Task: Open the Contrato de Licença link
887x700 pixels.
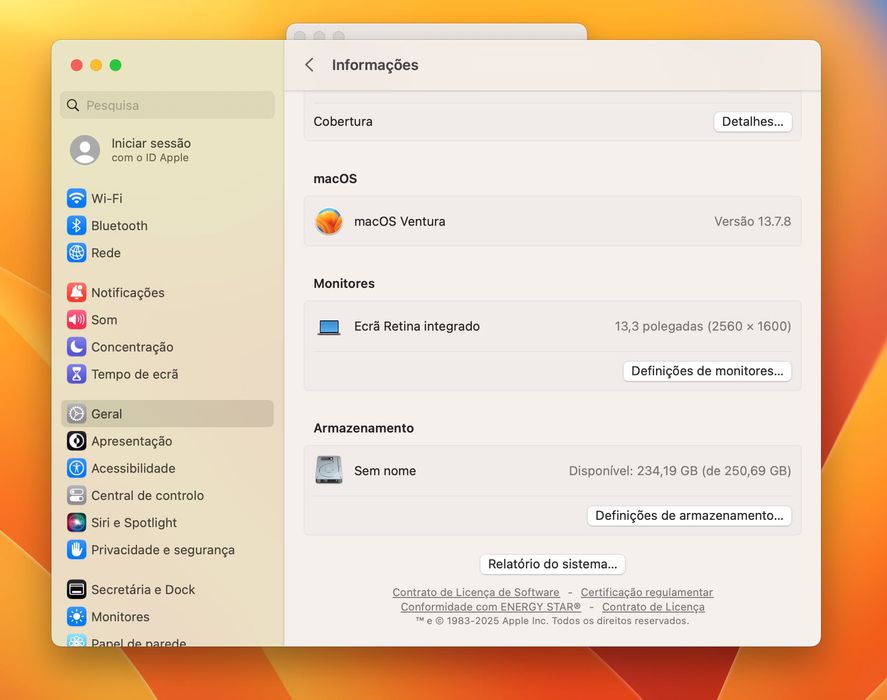Action: pos(653,607)
